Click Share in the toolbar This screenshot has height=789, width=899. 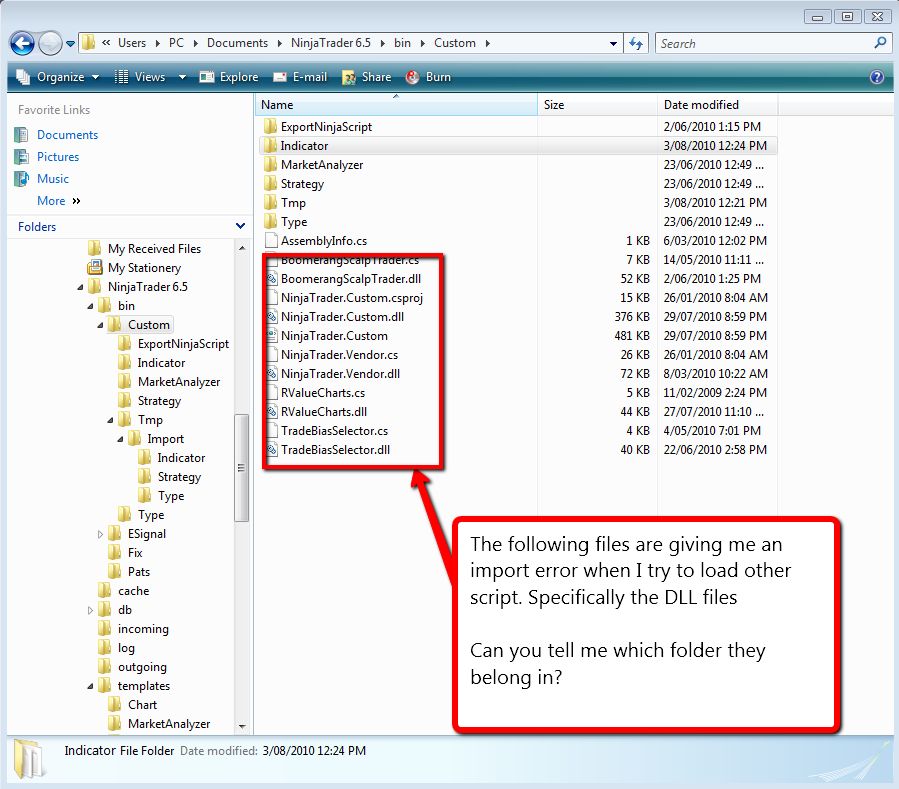366,77
